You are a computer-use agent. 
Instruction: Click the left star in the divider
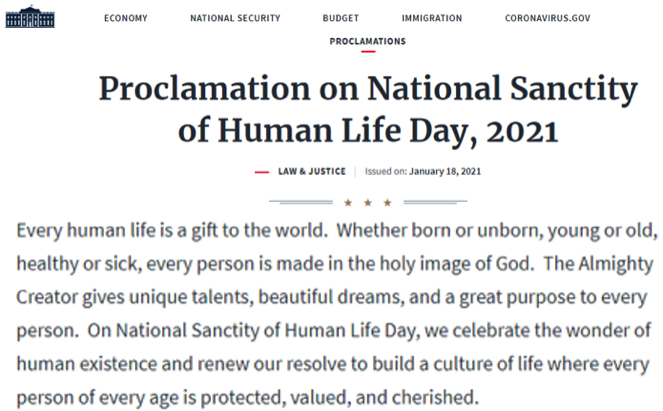tap(347, 202)
